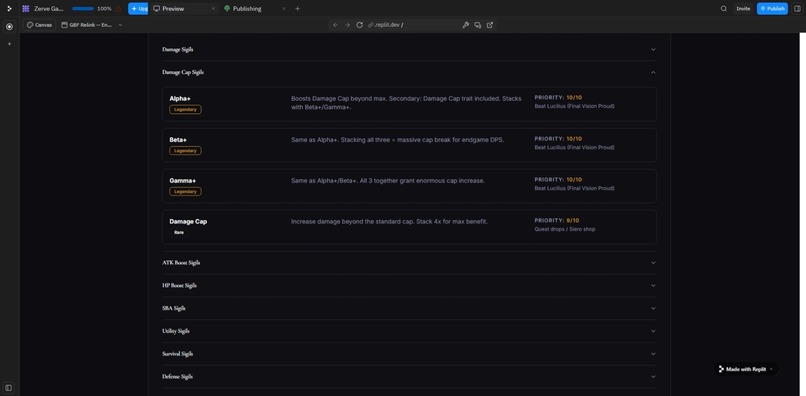Click the Beta+ sigil name
806x396 pixels.
(x=178, y=139)
